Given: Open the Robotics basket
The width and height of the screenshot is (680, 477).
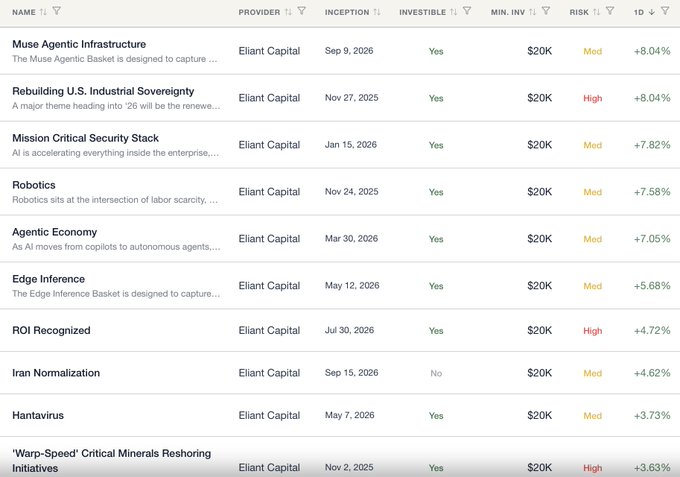Looking at the screenshot, I should [34, 185].
